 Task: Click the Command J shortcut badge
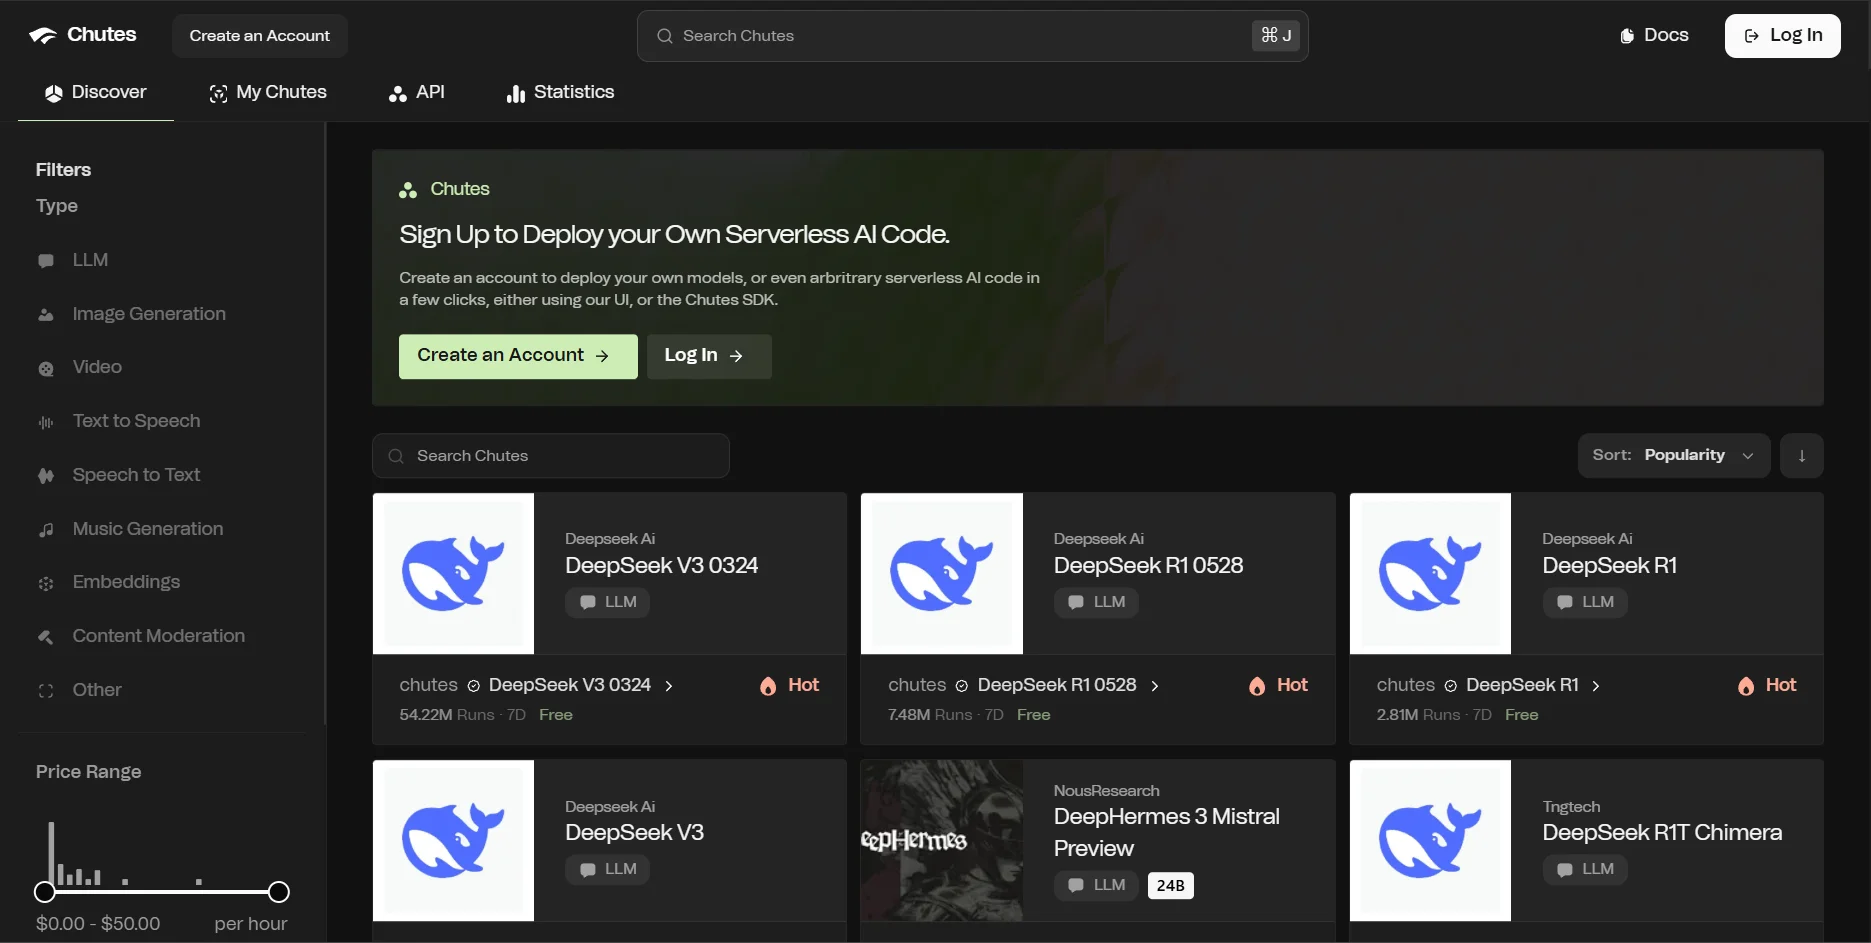1276,35
